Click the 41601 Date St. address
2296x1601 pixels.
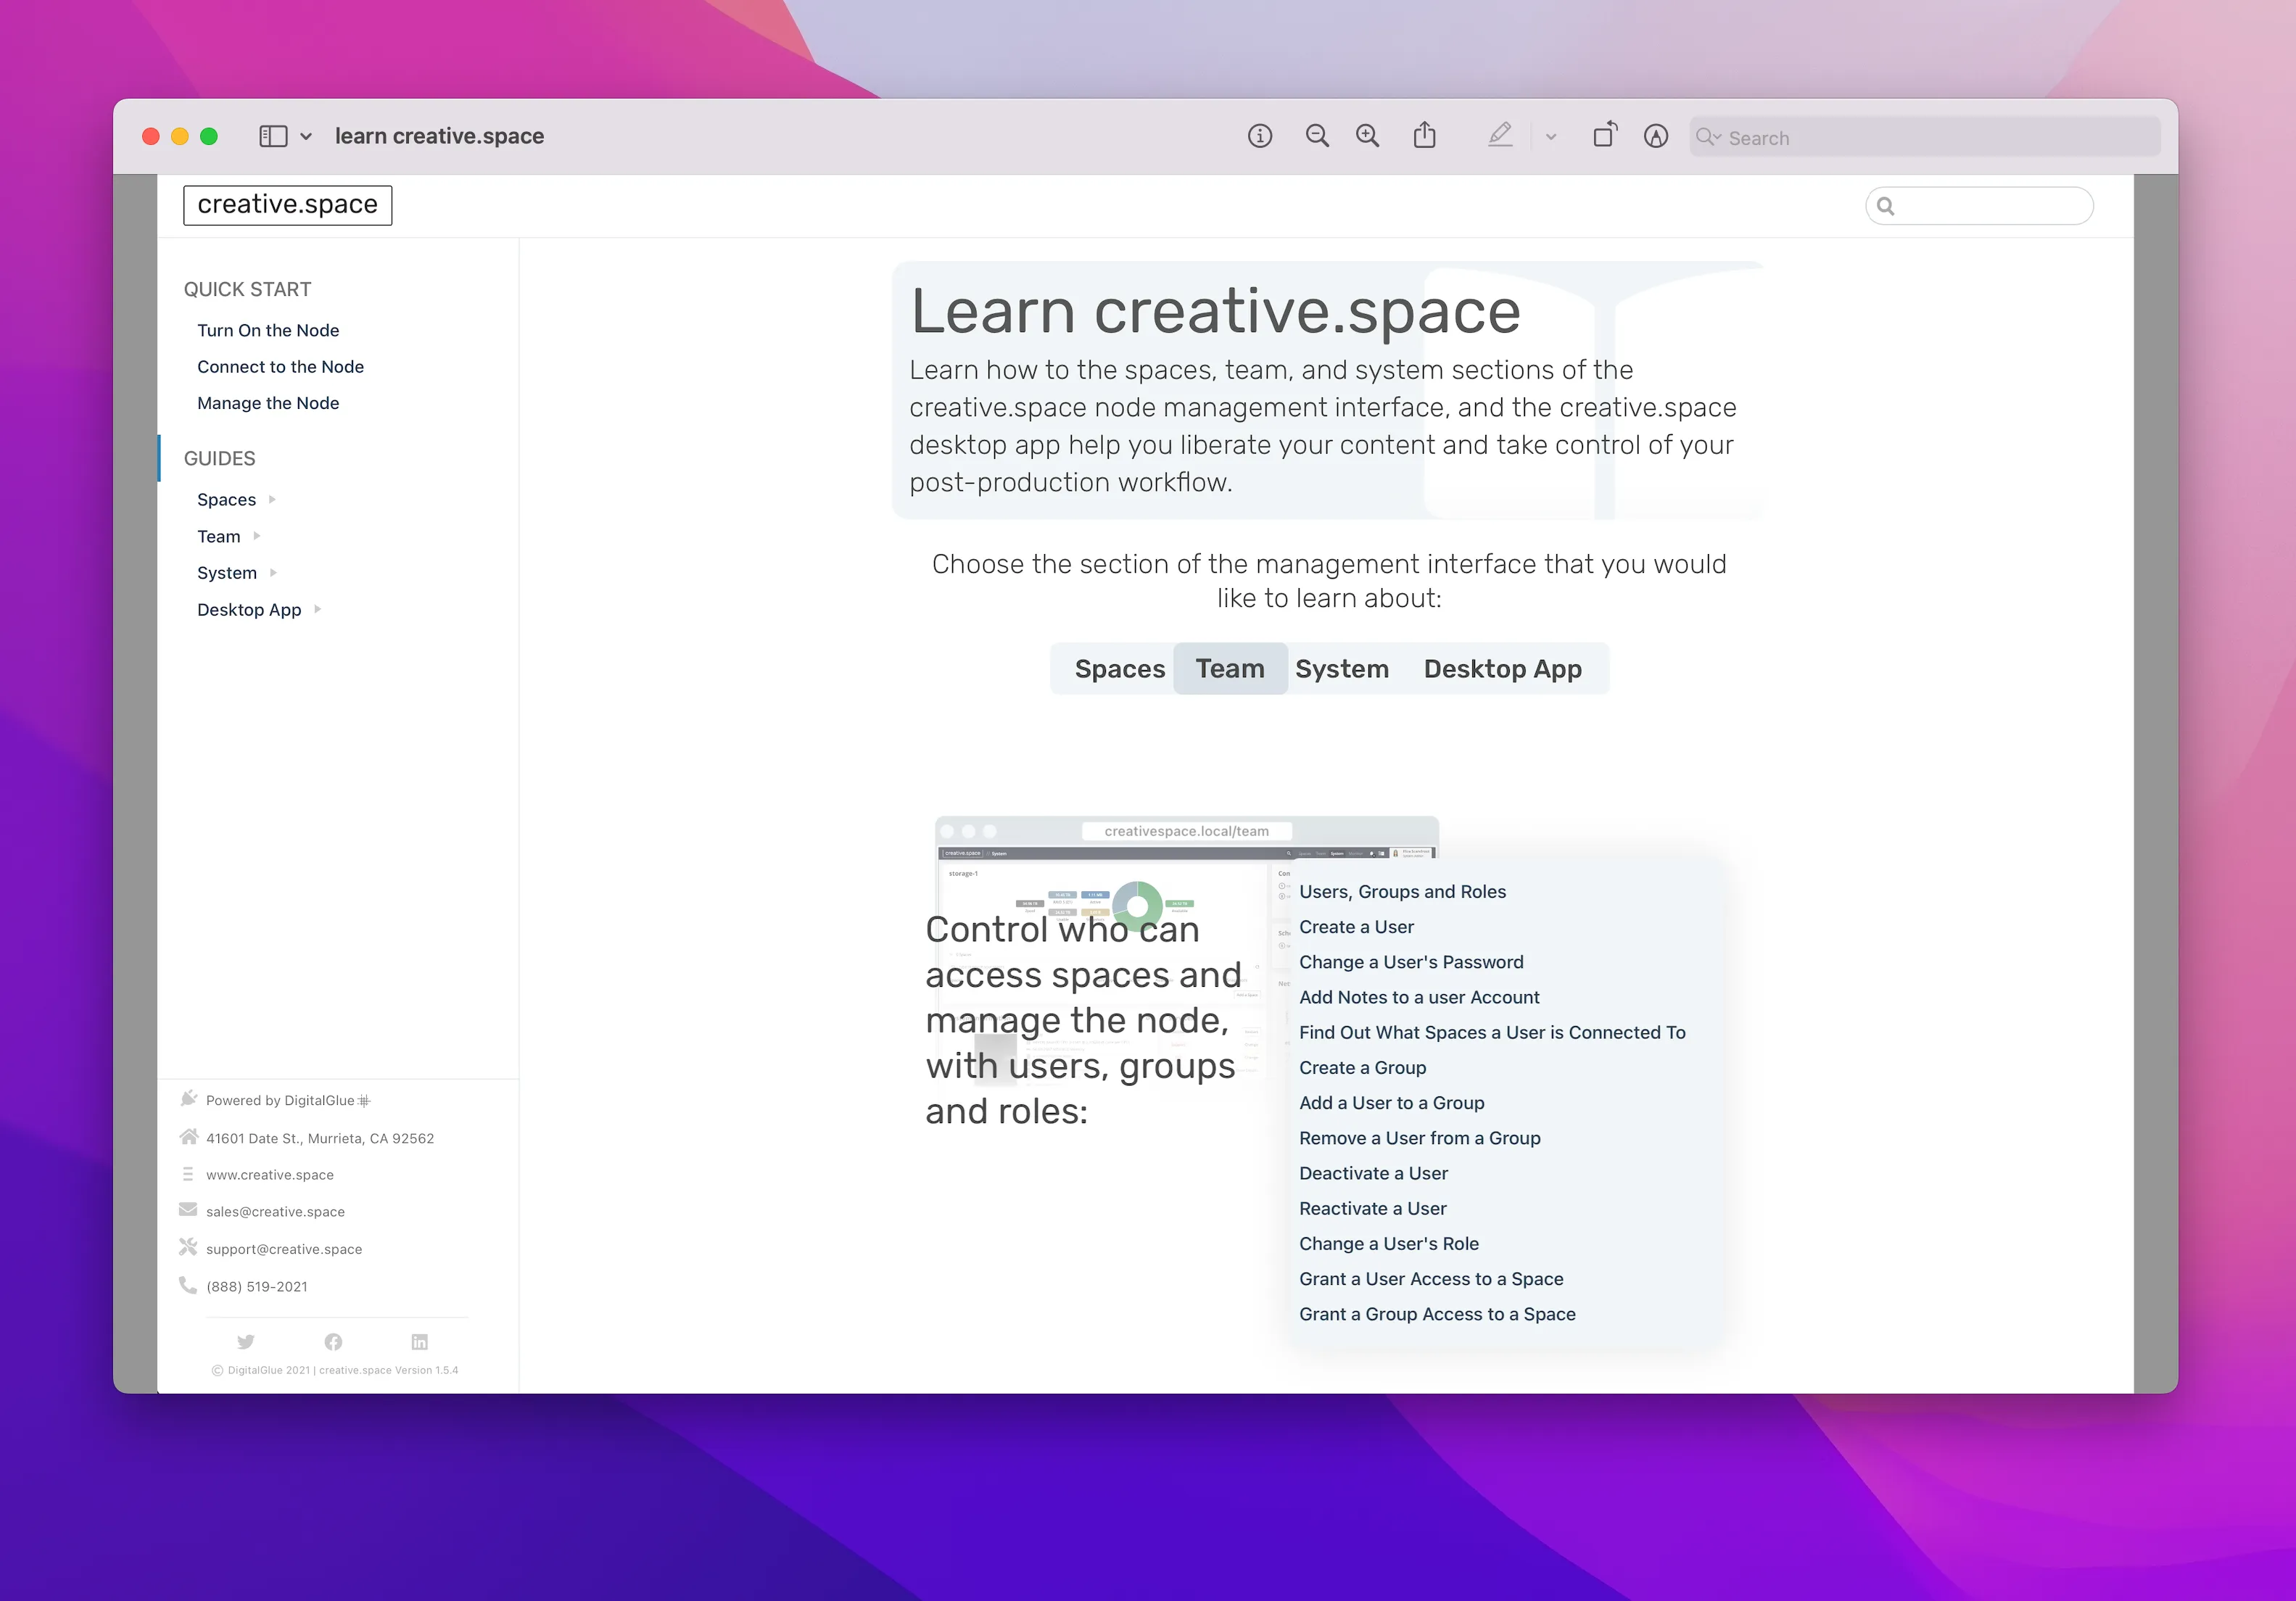[320, 1139]
